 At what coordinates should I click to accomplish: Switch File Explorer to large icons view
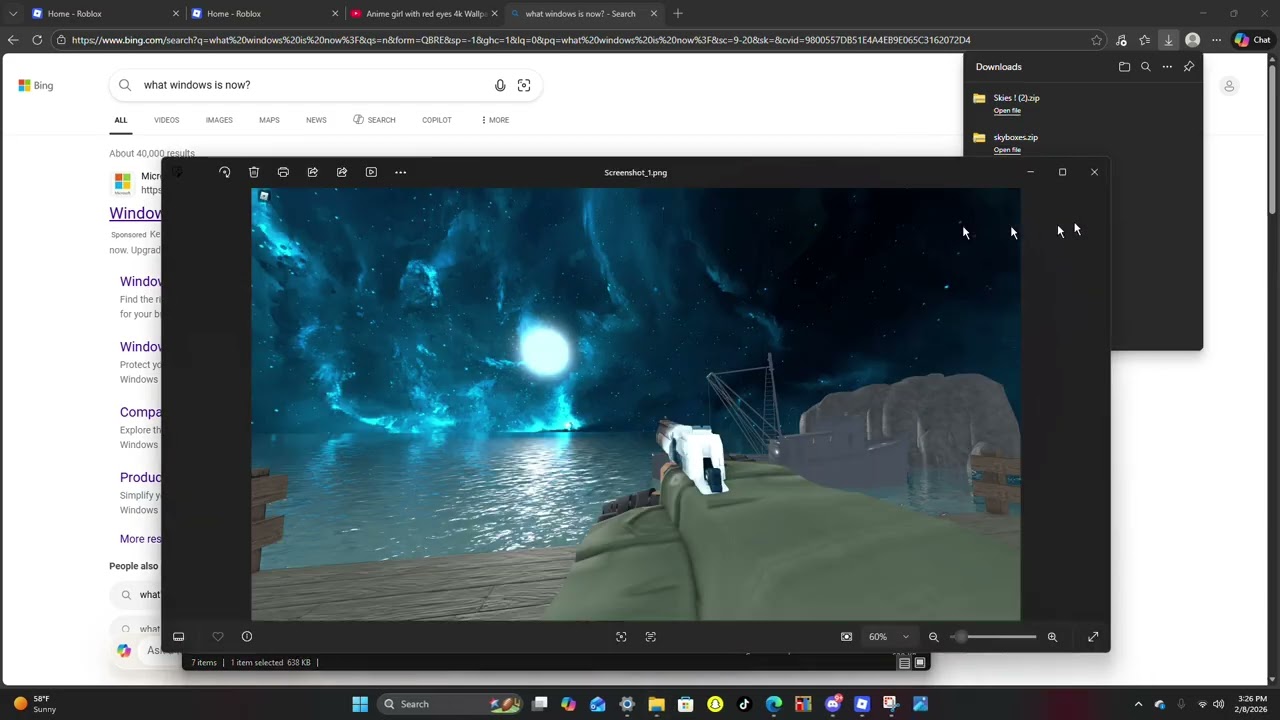click(920, 663)
